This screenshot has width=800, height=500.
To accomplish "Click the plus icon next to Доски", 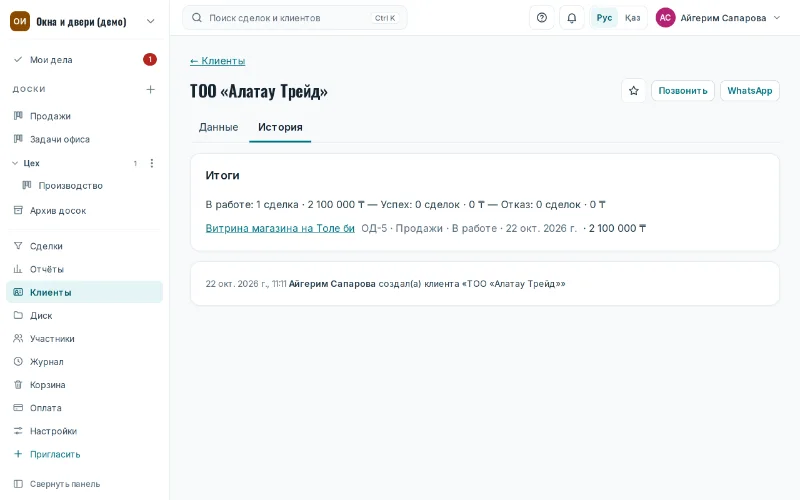I will click(151, 89).
